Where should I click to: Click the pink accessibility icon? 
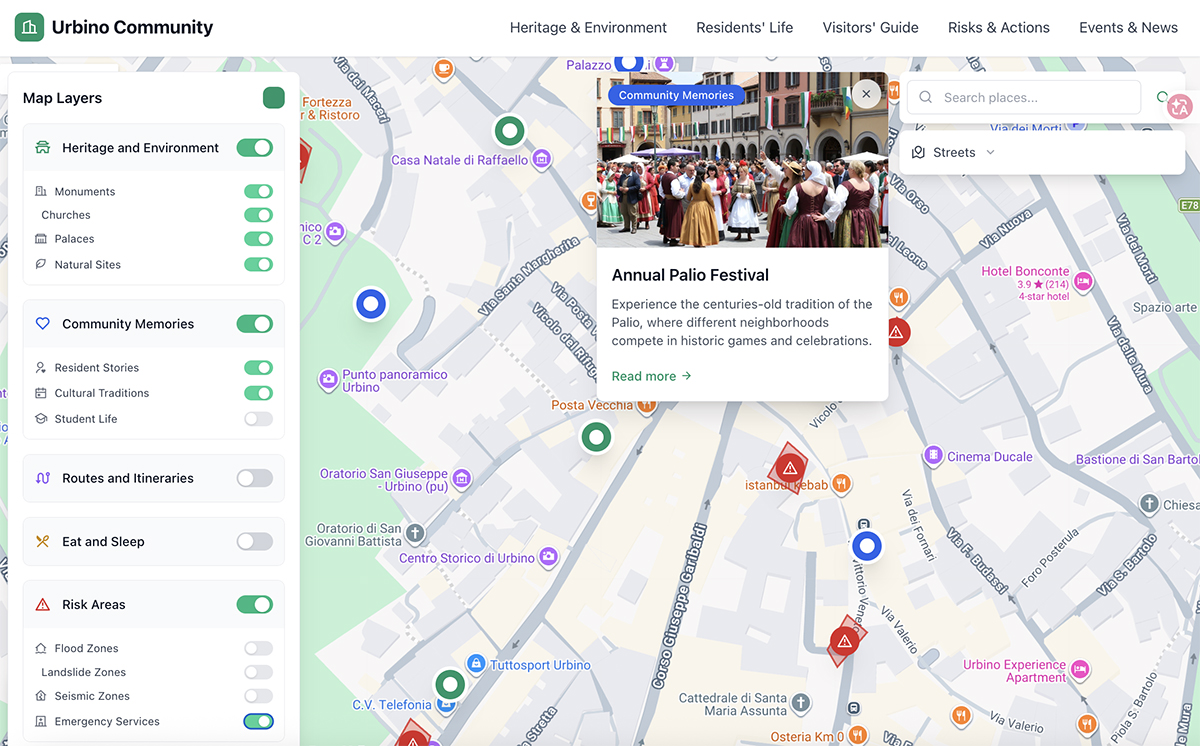tap(1180, 106)
